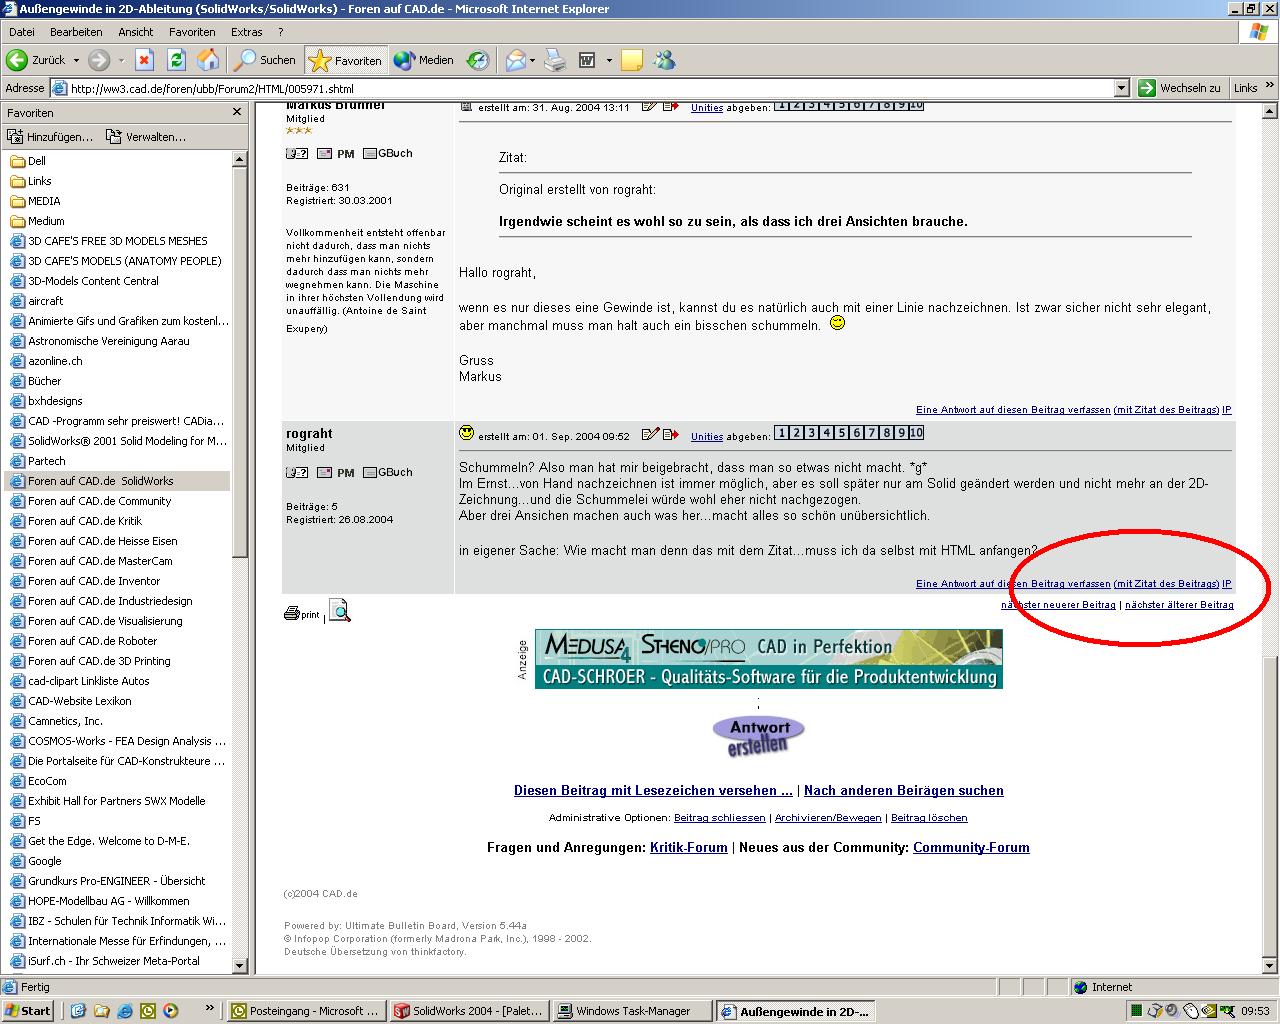Open the ? help menu
Image resolution: width=1280 pixels, height=1024 pixels.
281,32
